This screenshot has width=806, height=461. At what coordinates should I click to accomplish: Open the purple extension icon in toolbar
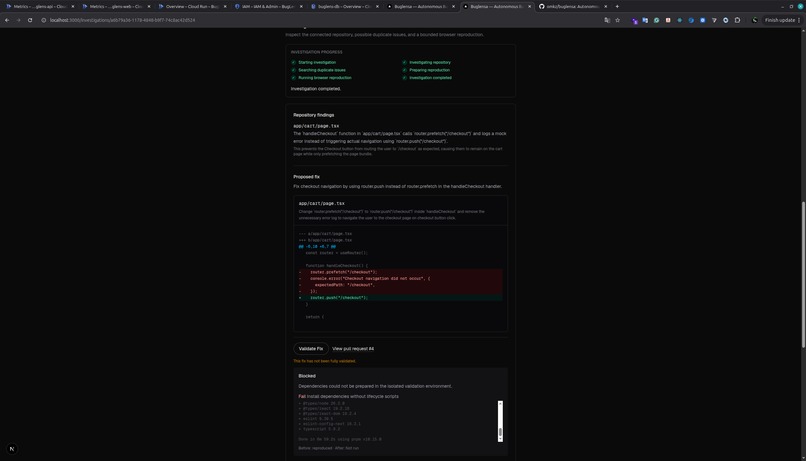click(x=635, y=21)
